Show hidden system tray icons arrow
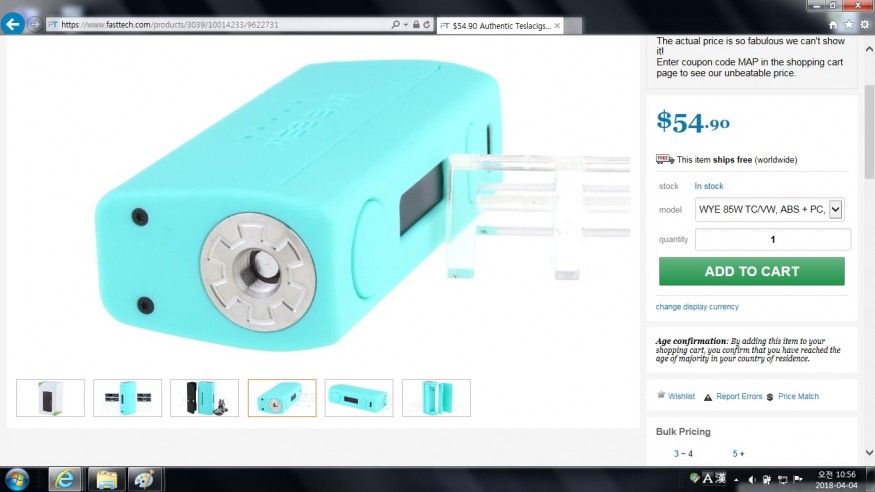Screen dimensions: 875x492 (736, 479)
